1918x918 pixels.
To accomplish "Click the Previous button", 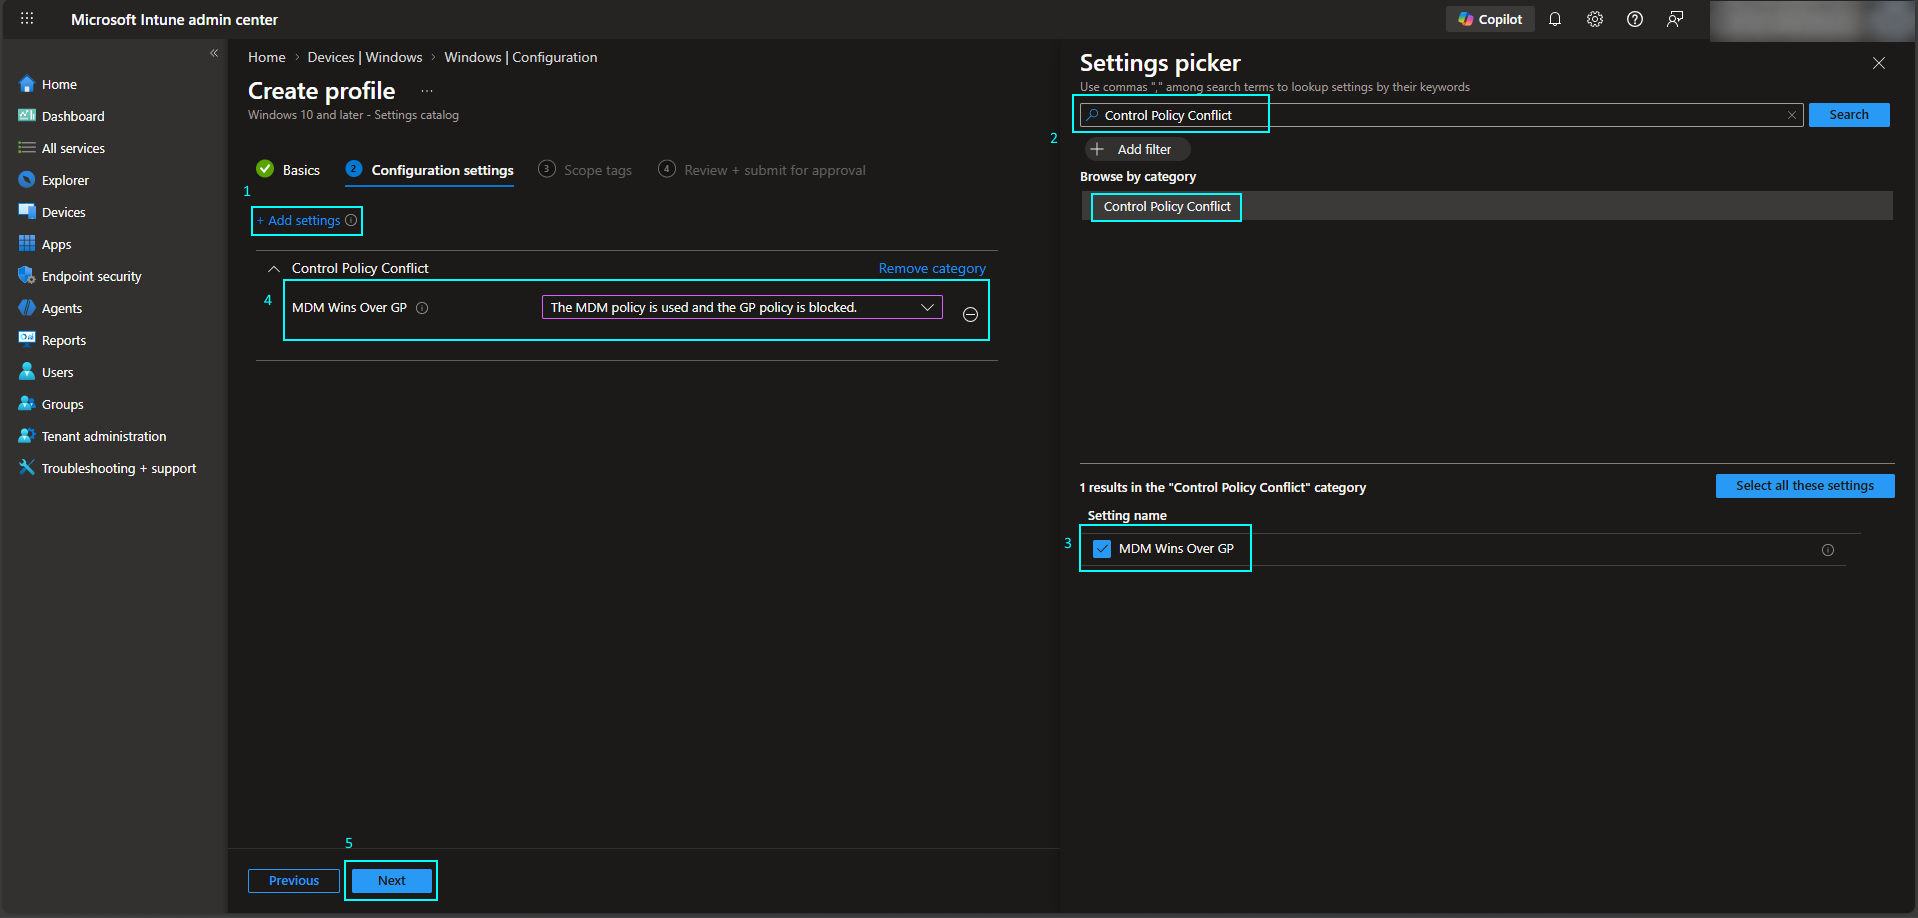I will [294, 881].
